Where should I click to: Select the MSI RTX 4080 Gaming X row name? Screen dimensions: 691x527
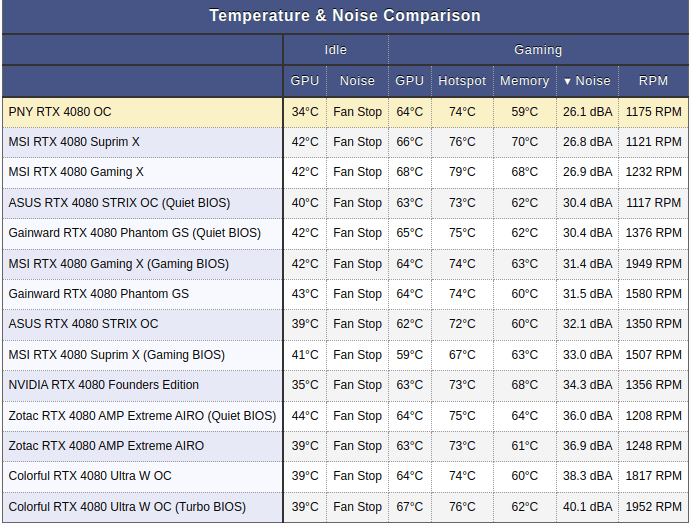click(x=76, y=172)
